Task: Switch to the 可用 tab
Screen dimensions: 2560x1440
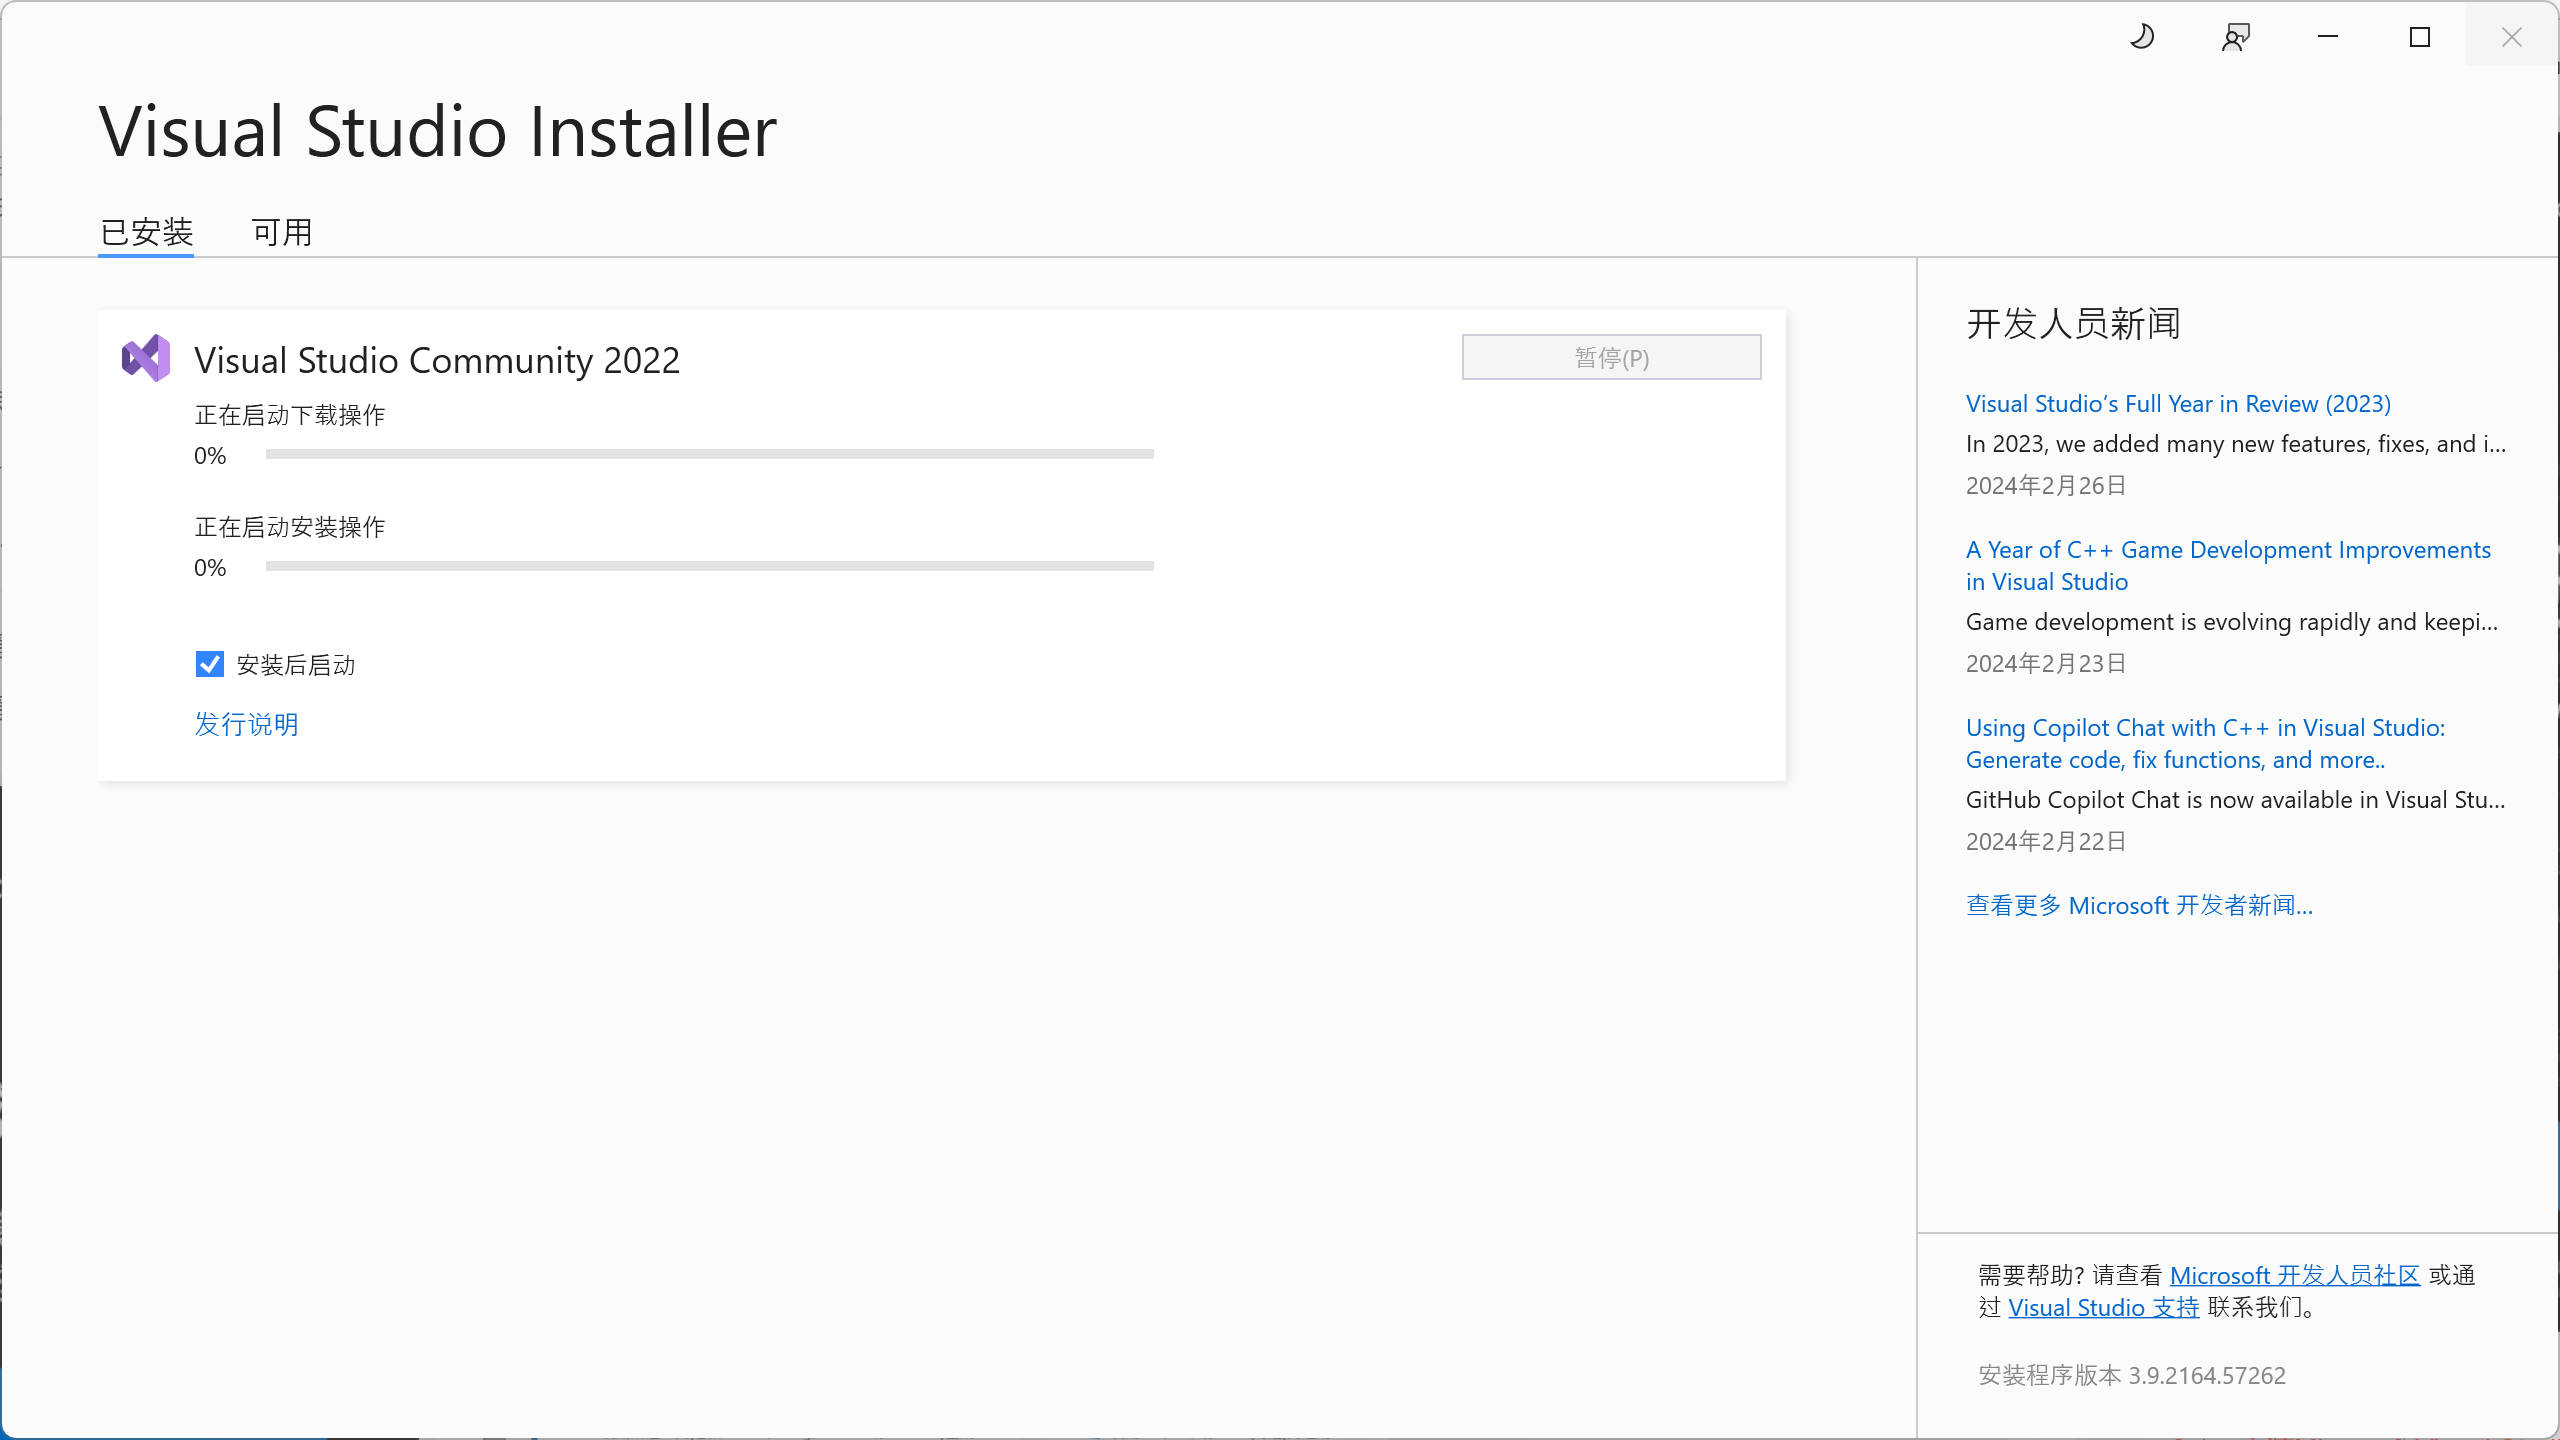Action: (282, 231)
